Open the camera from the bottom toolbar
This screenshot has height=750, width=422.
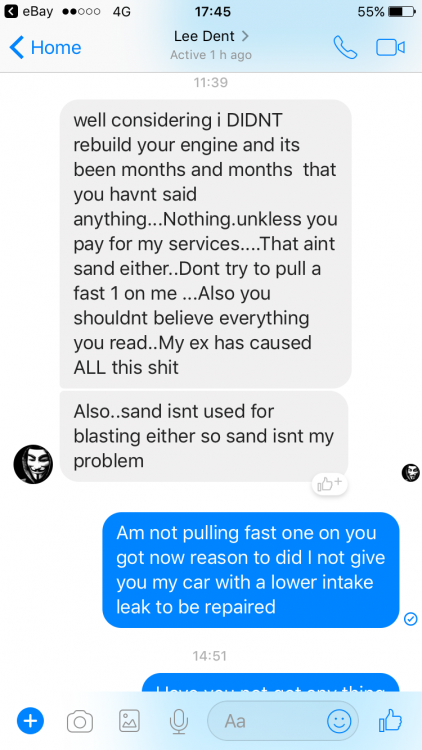[80, 721]
